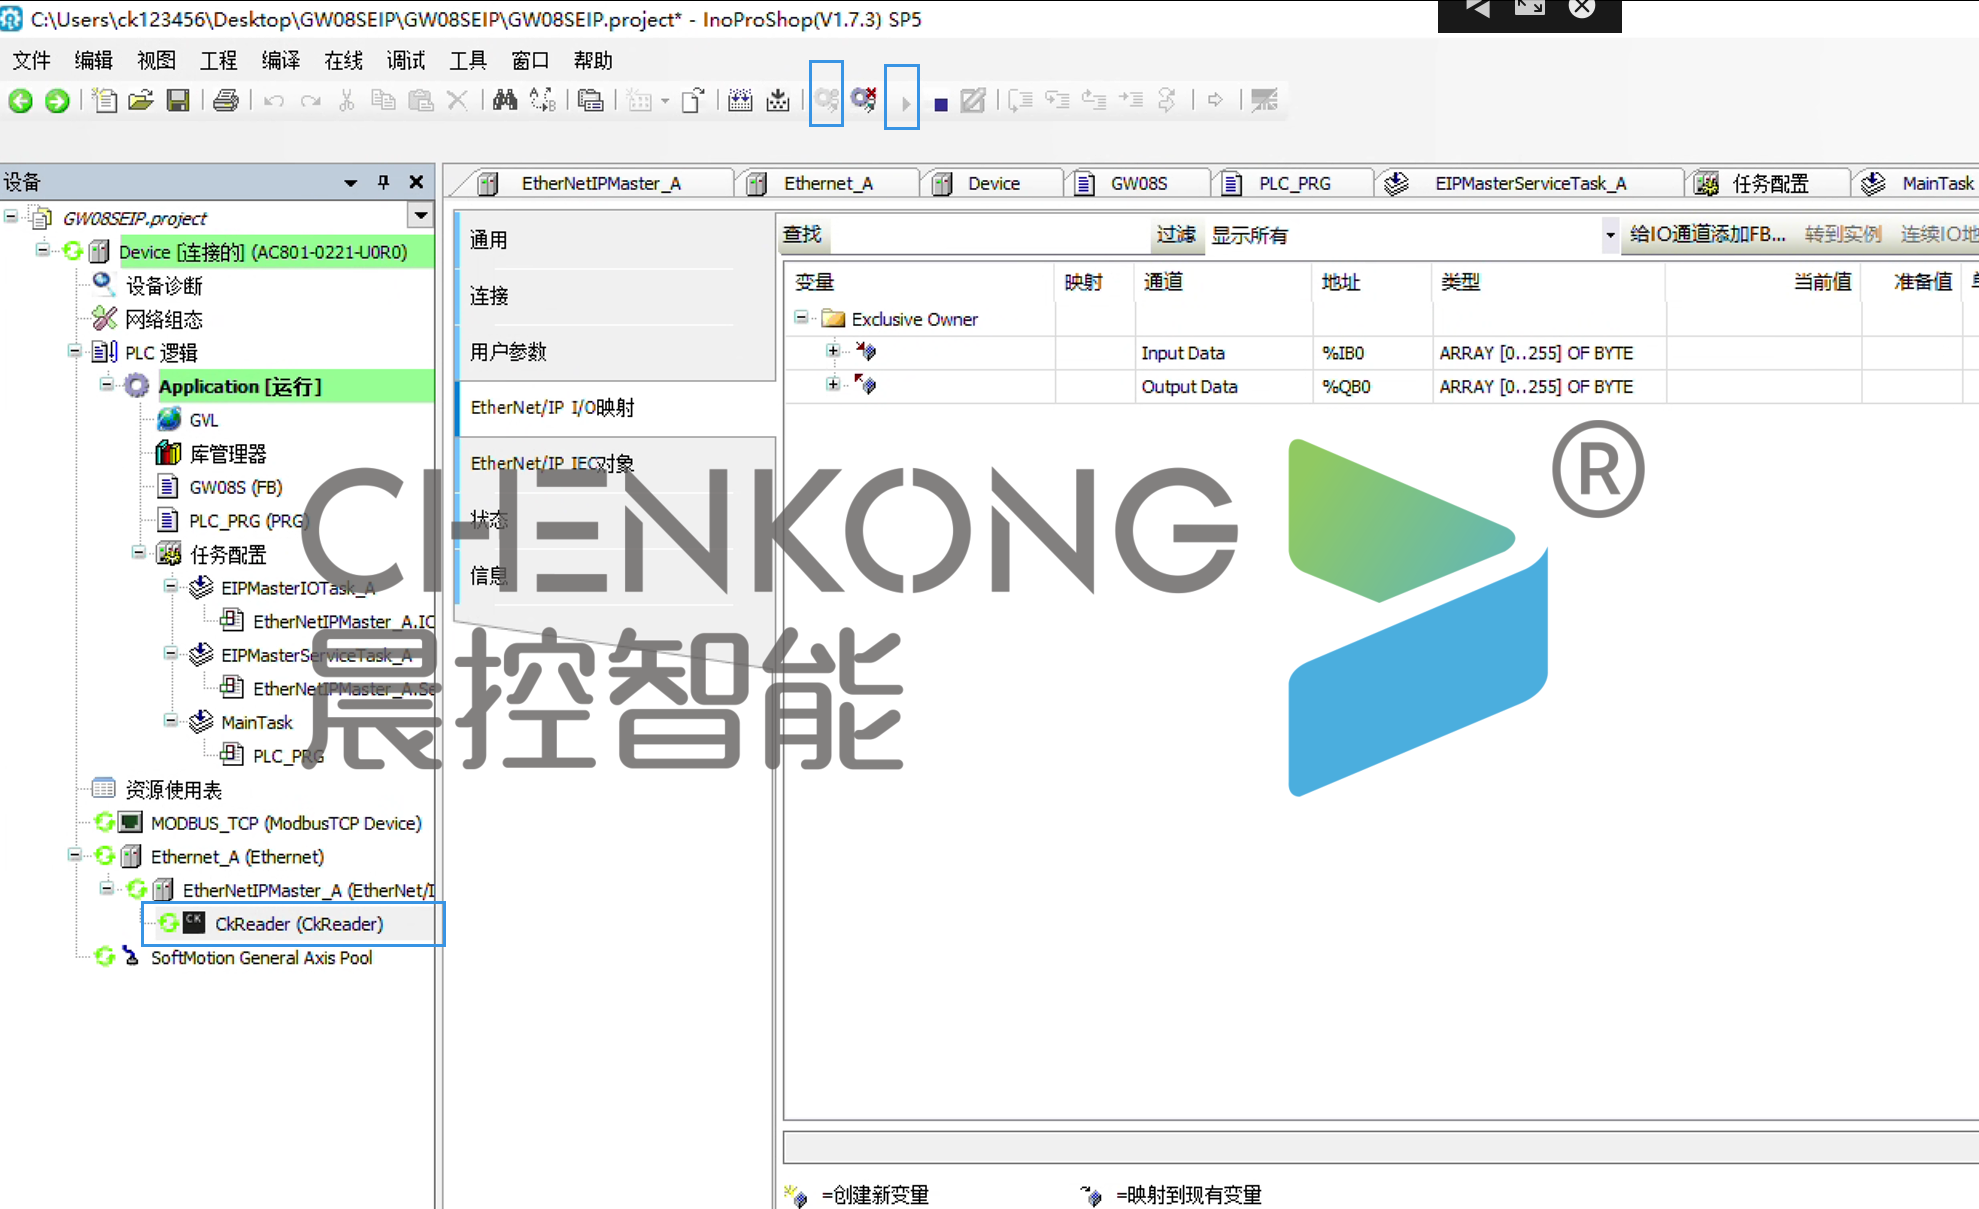Click the Undo toolbar icon
The width and height of the screenshot is (1979, 1209).
274,100
